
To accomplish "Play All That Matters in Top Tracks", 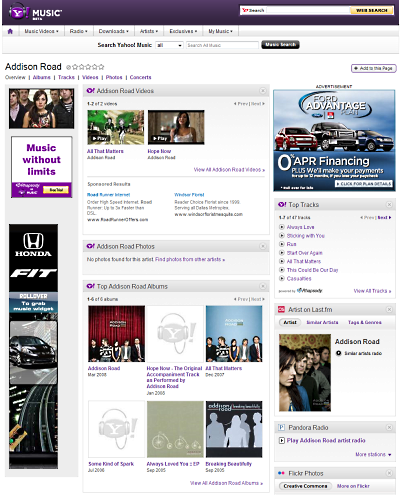I will [281, 261].
